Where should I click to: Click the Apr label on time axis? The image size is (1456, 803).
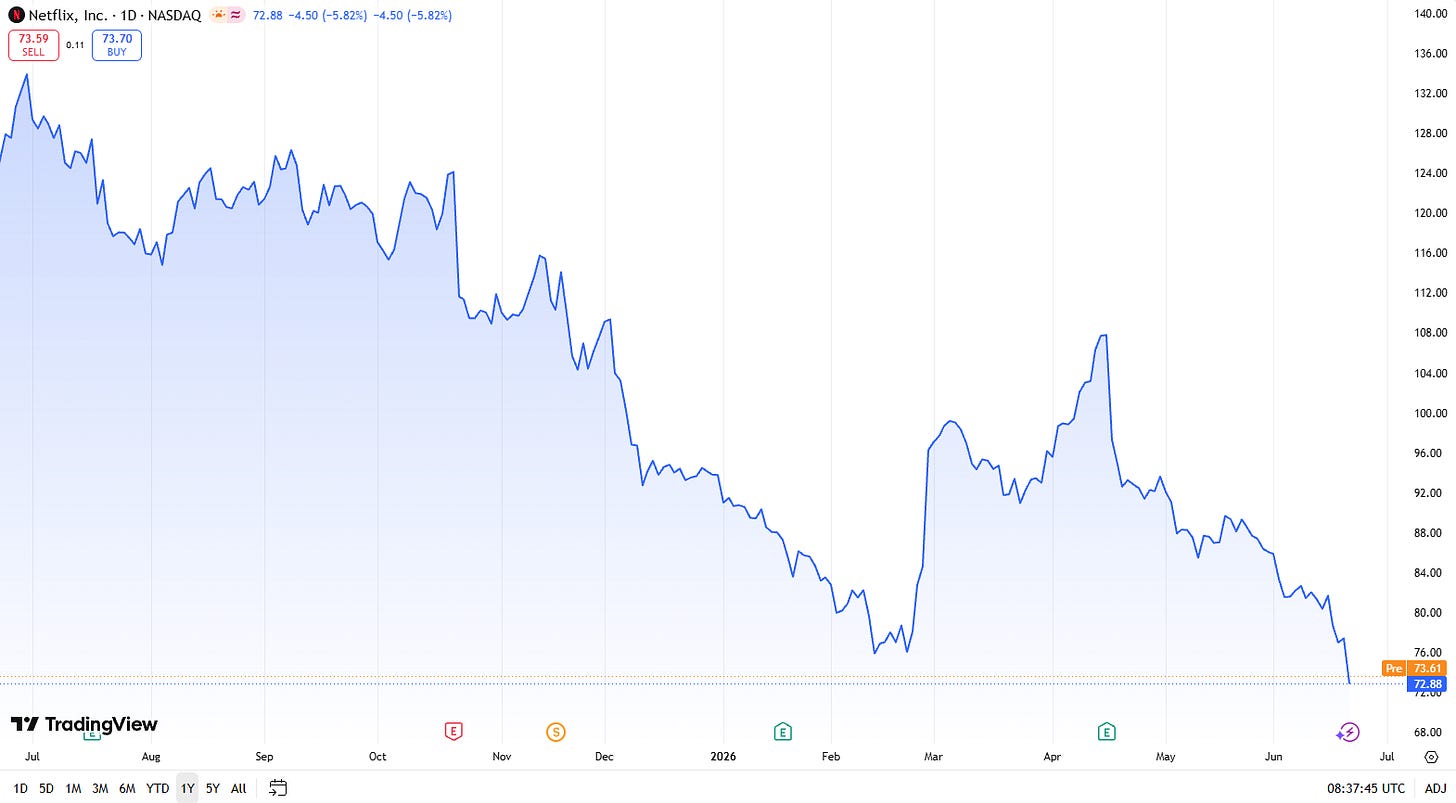(1052, 757)
